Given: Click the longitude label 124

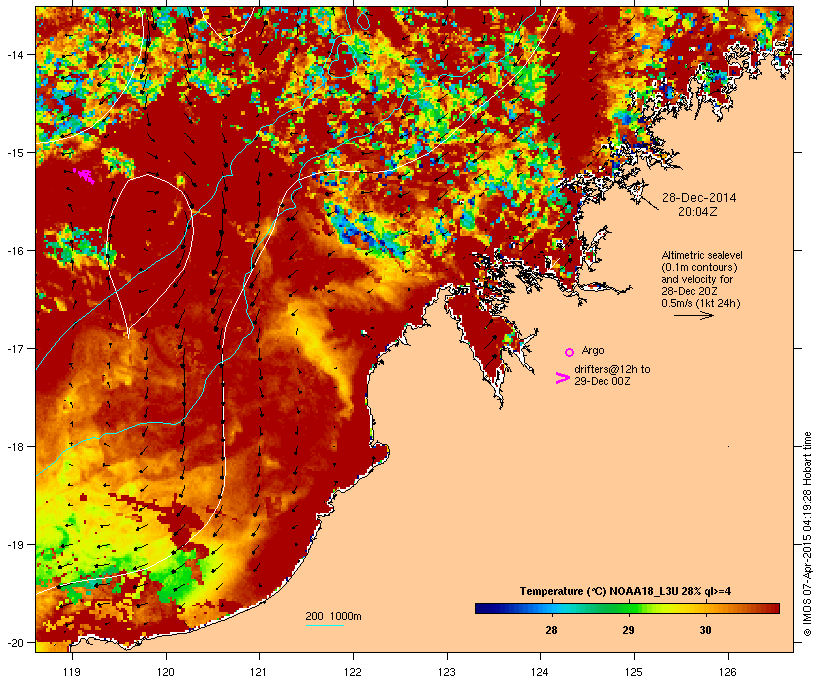Looking at the screenshot, I should click(x=540, y=672).
